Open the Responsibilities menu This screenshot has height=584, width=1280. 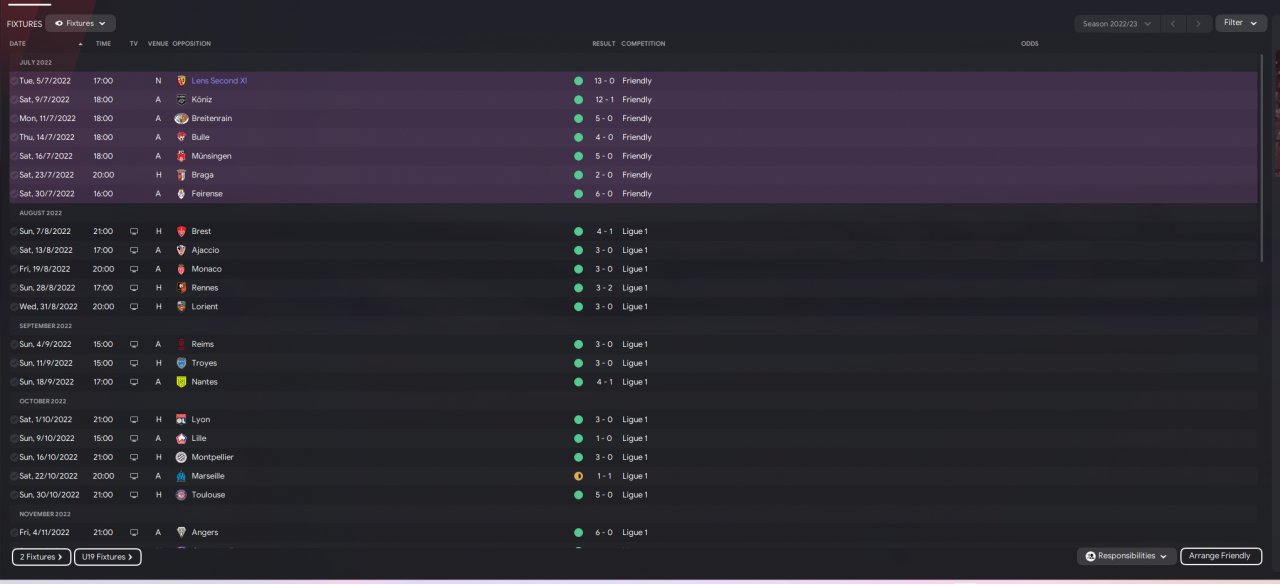[1126, 556]
